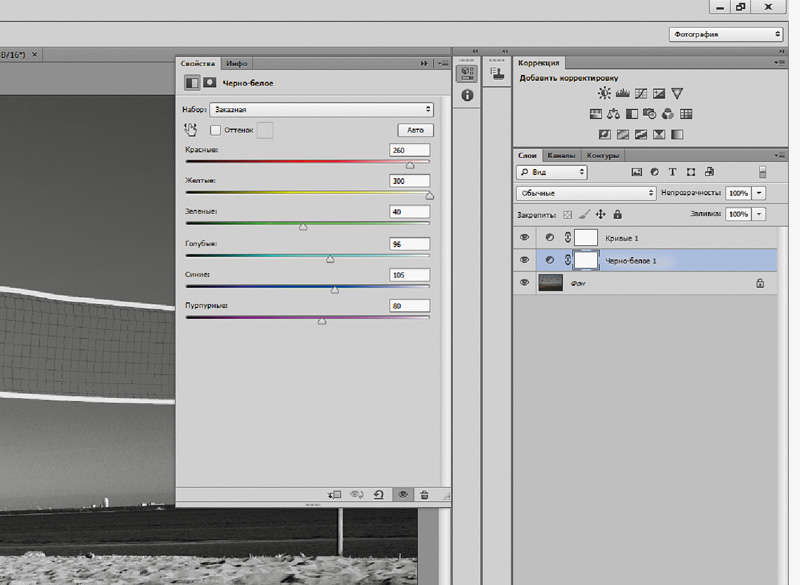The image size is (800, 585).
Task: Open the Обычные blend mode dropdown
Action: tap(586, 192)
